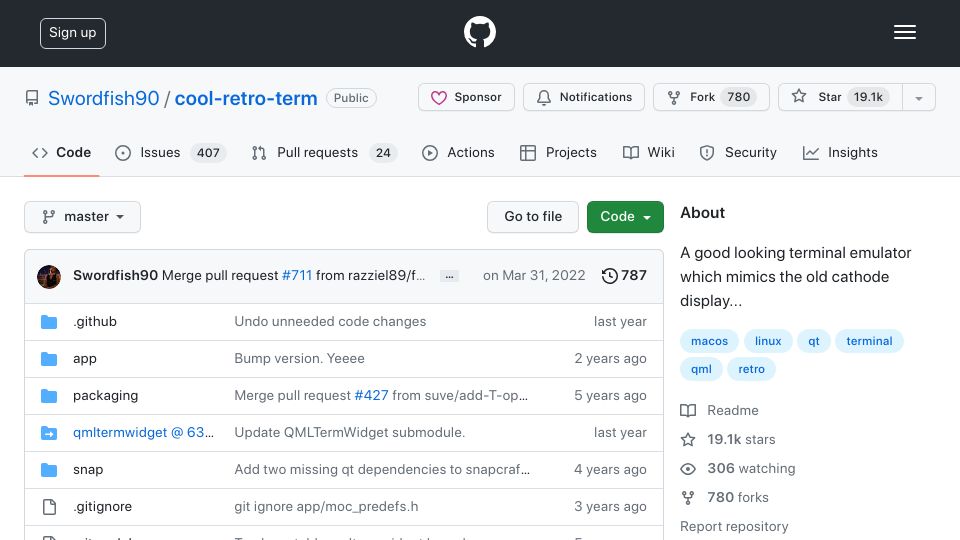The width and height of the screenshot is (960, 540).
Task: Open the Readme link
Action: (x=720, y=410)
